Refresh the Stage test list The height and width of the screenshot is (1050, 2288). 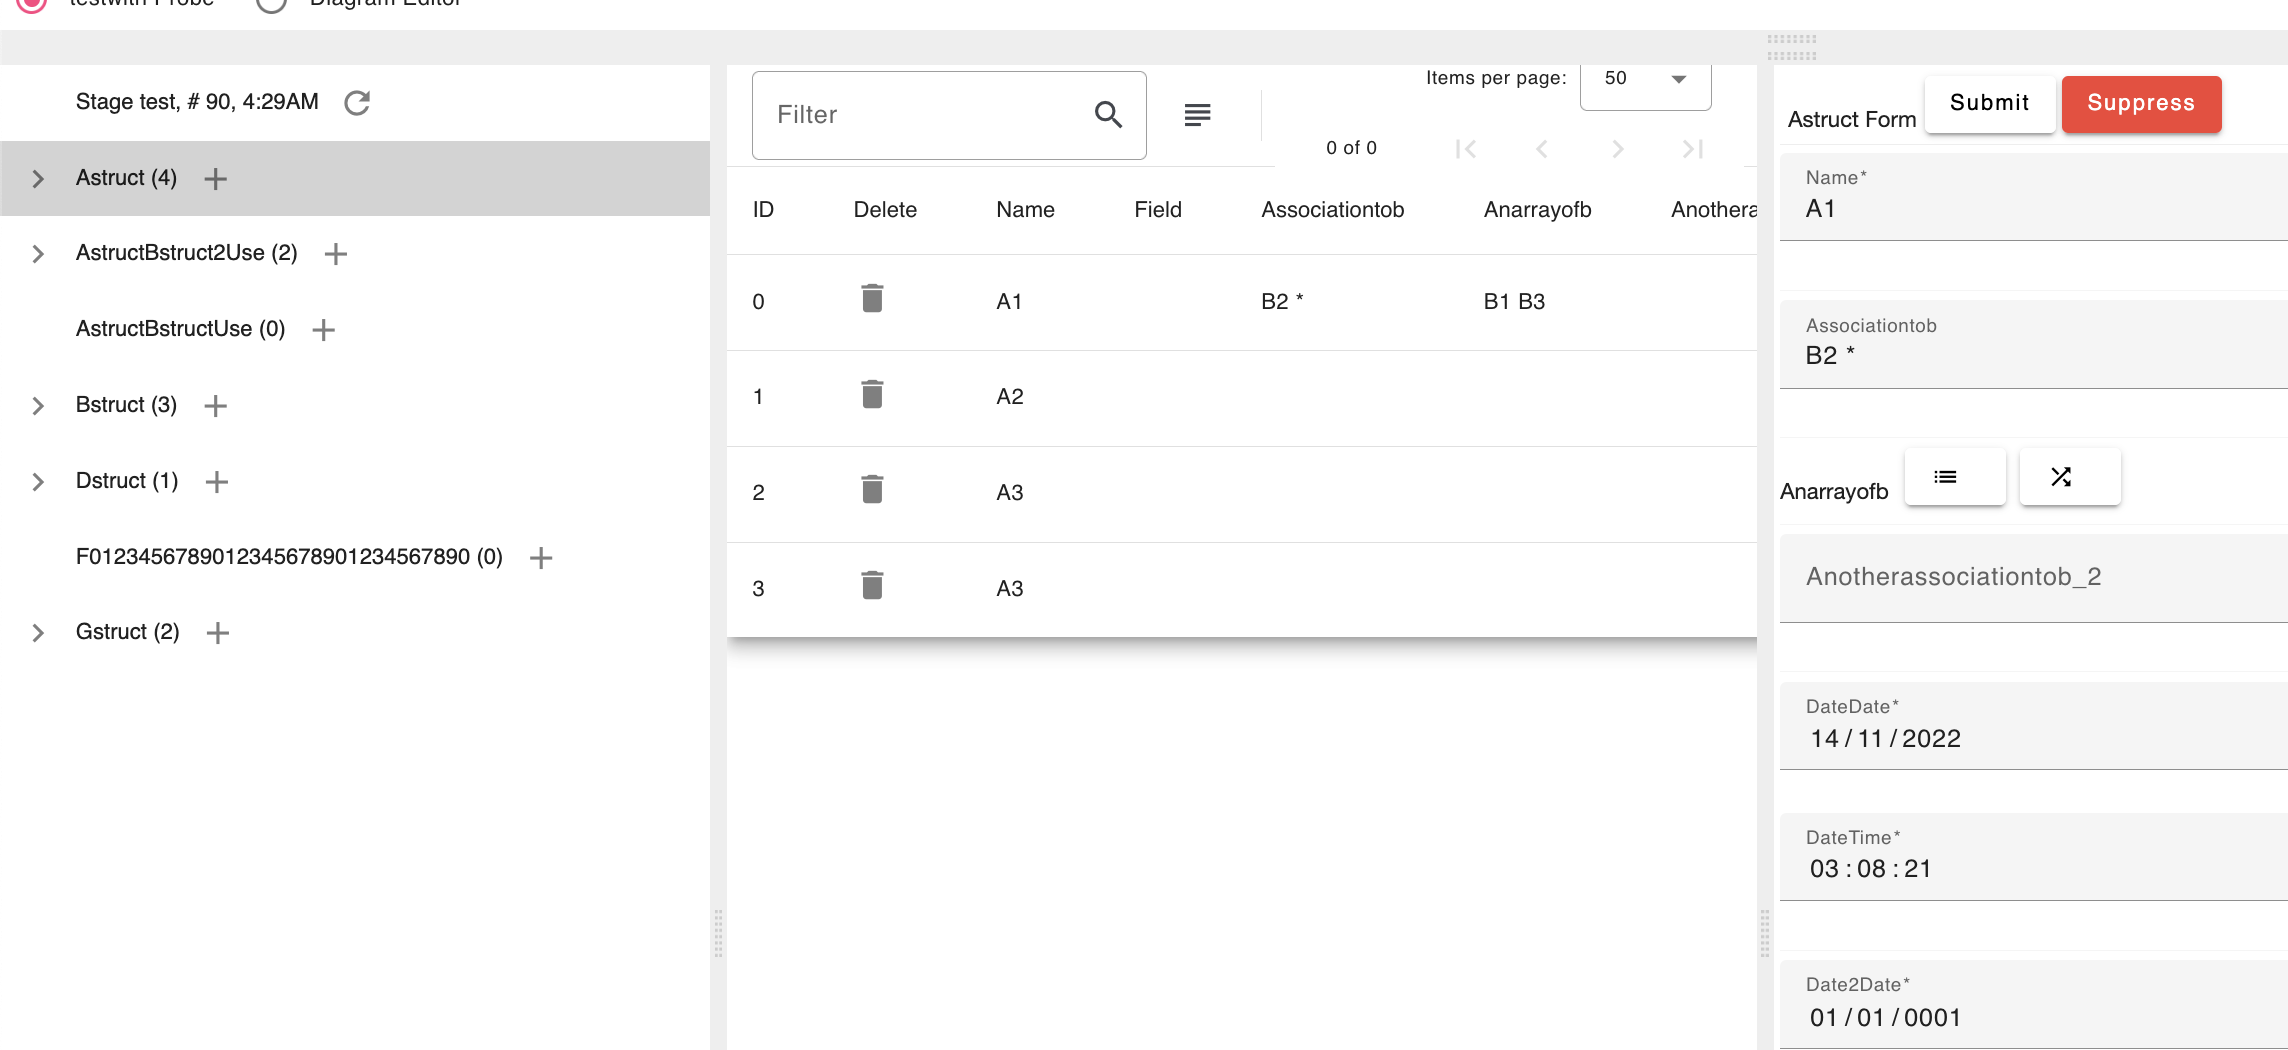point(357,102)
